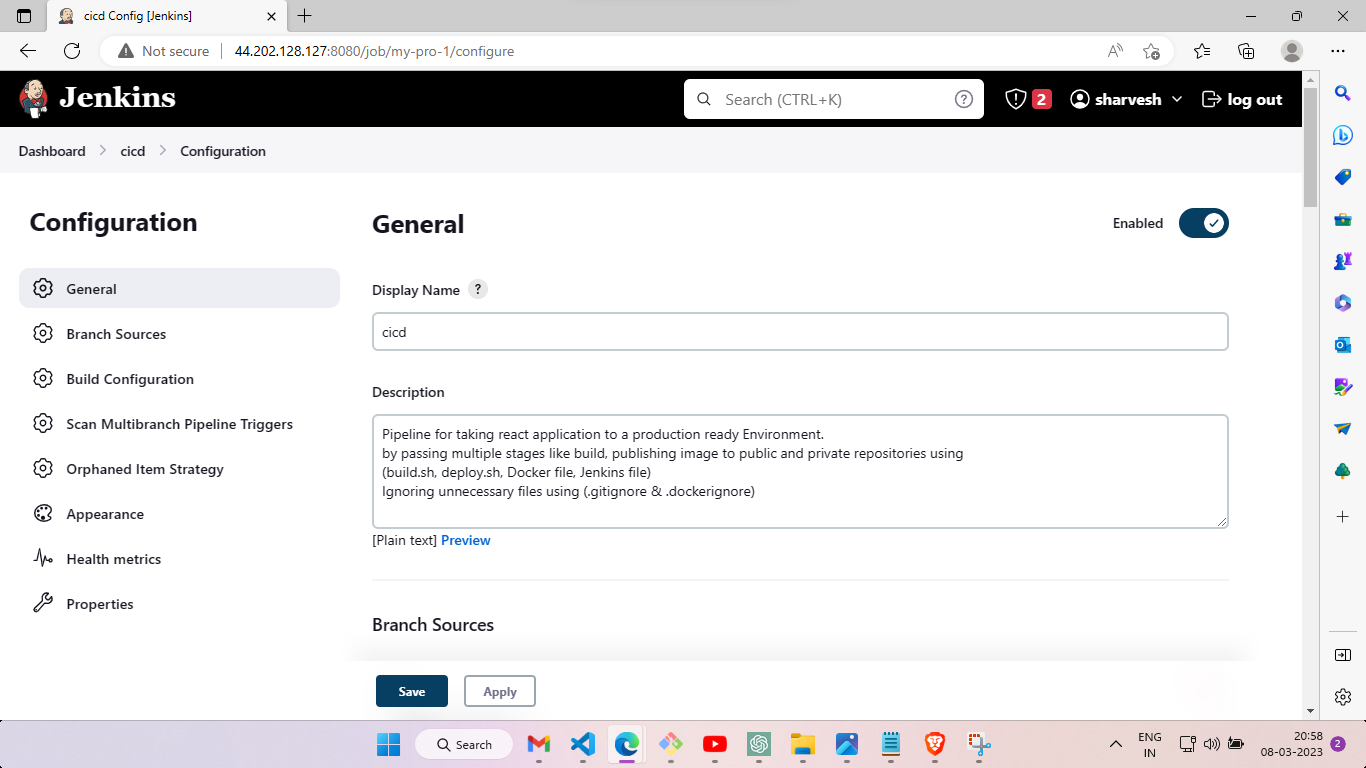Click the Jenkins logo to return home
Image resolution: width=1366 pixels, height=768 pixels.
pyautogui.click(x=33, y=98)
